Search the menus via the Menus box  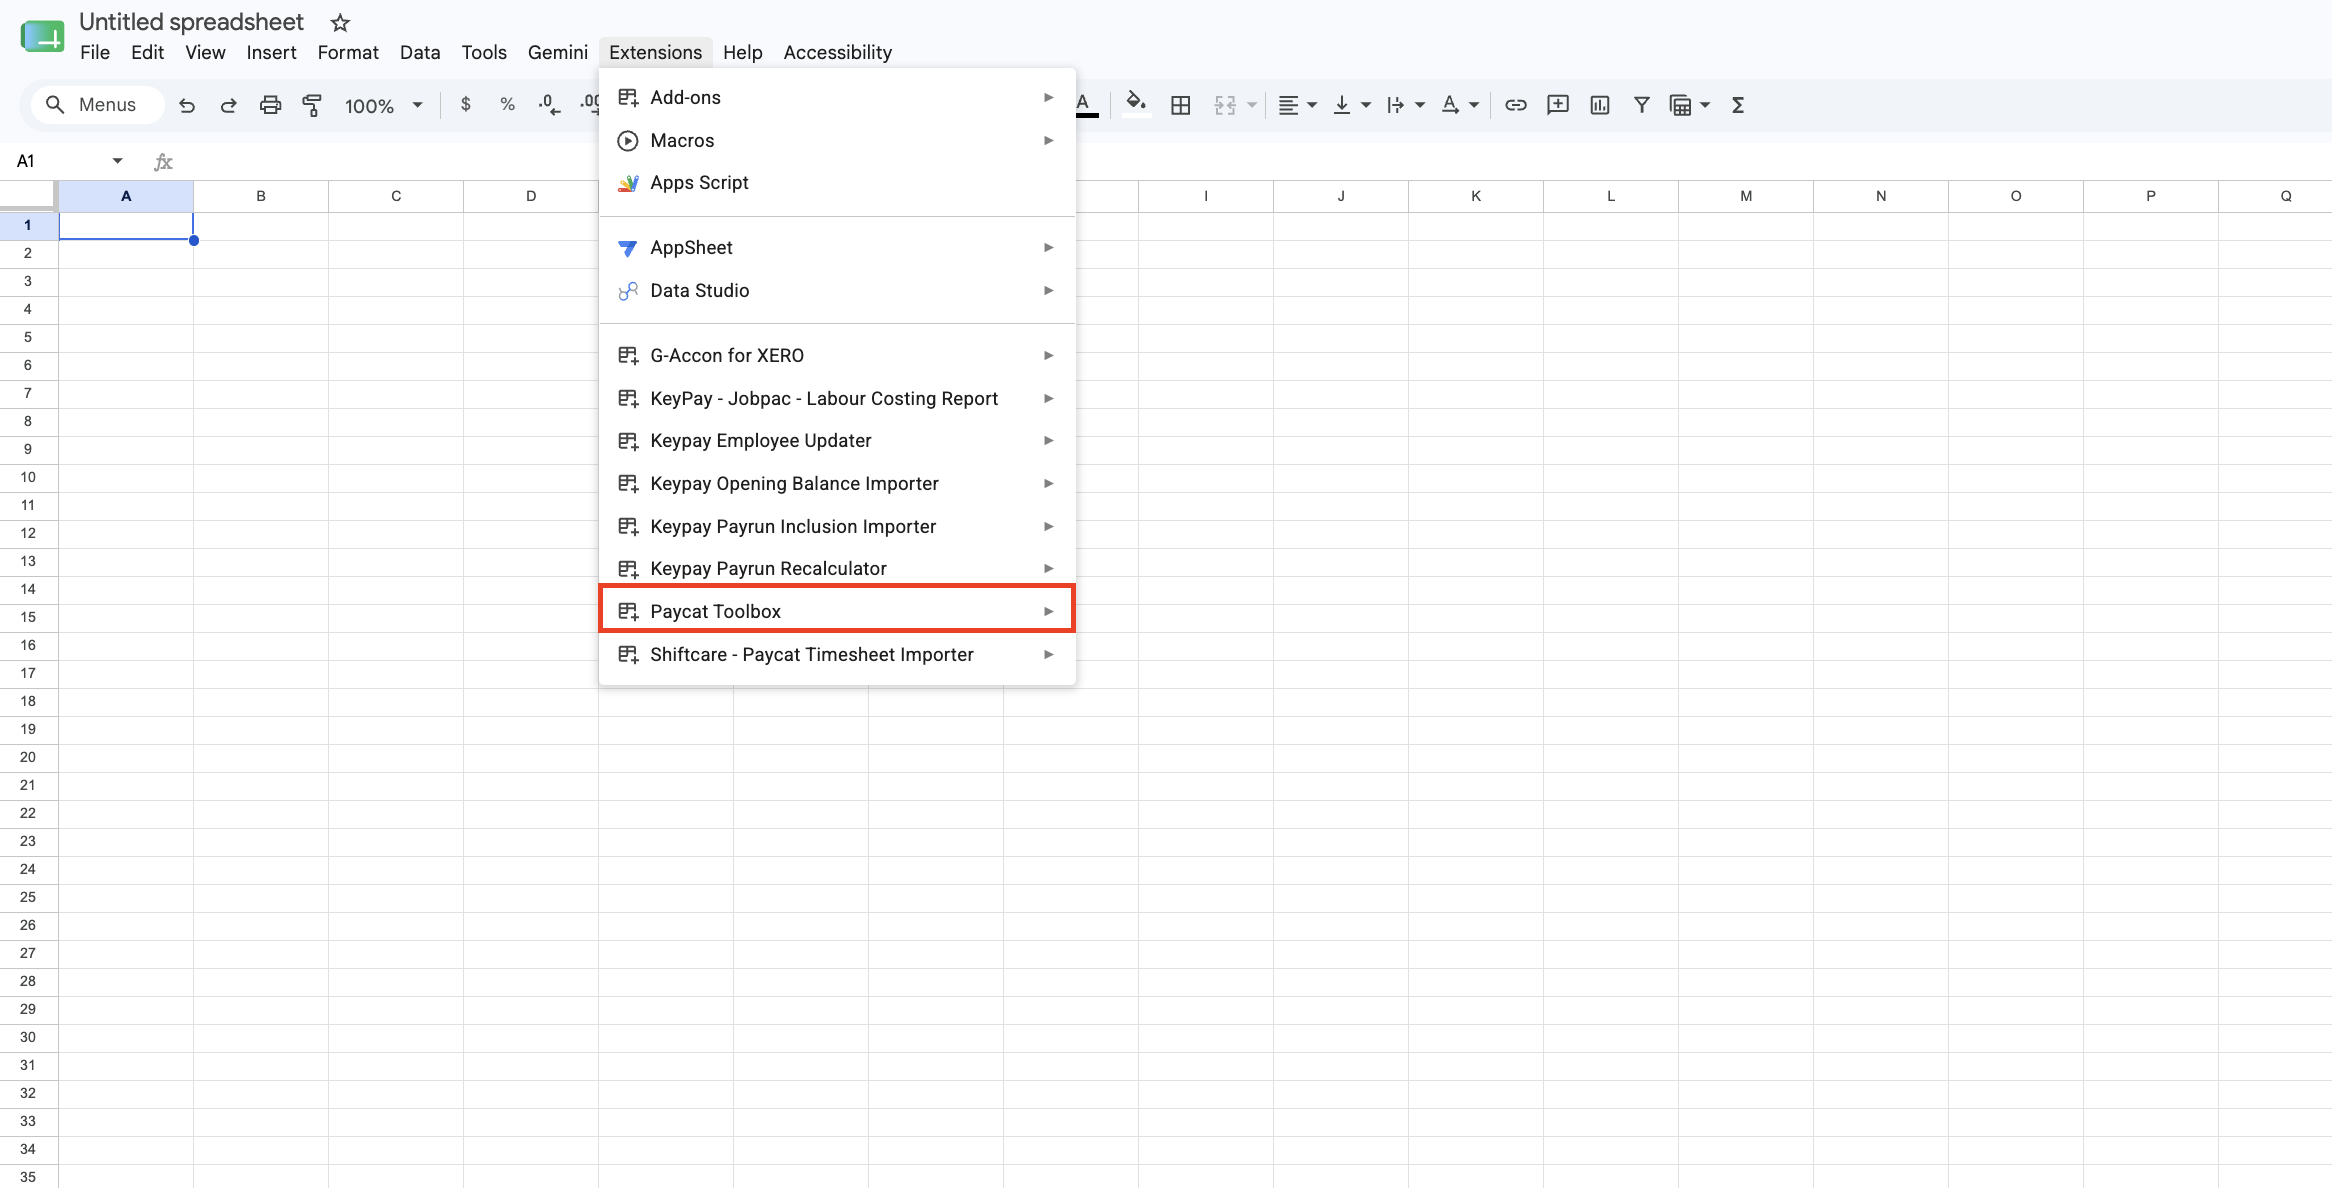click(x=97, y=105)
